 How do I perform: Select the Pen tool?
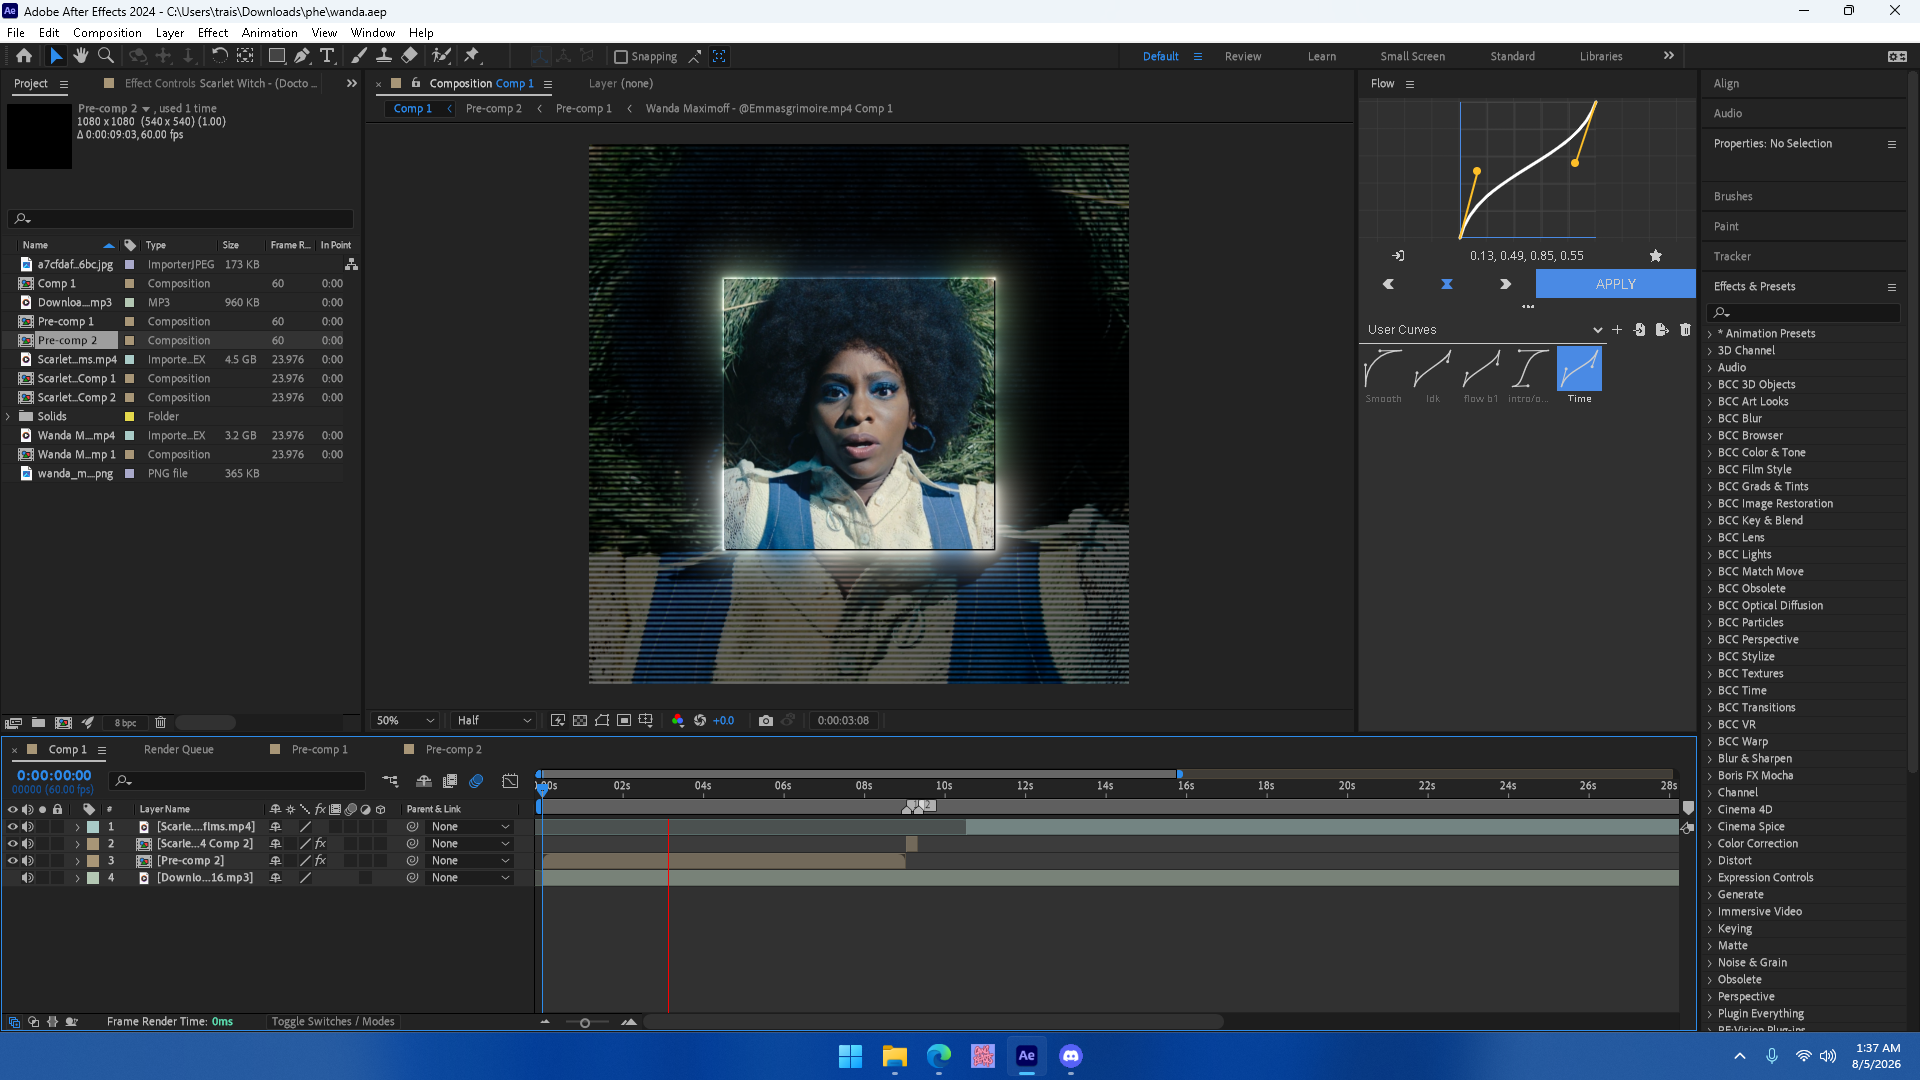[x=302, y=56]
